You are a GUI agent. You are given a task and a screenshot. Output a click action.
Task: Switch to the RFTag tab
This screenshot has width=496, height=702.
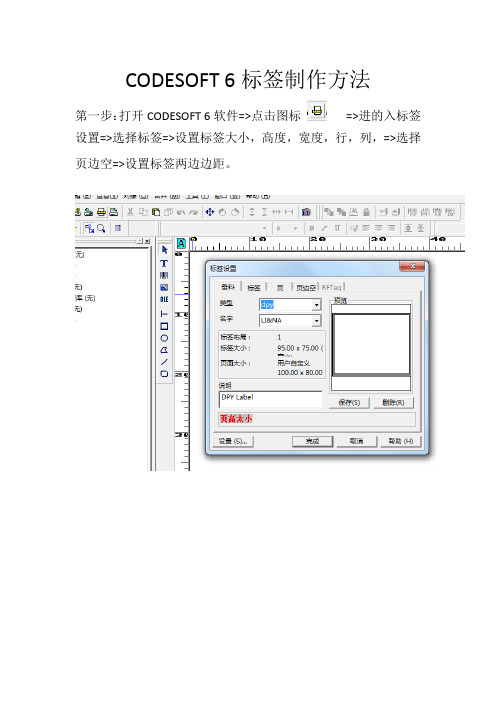tap(331, 287)
